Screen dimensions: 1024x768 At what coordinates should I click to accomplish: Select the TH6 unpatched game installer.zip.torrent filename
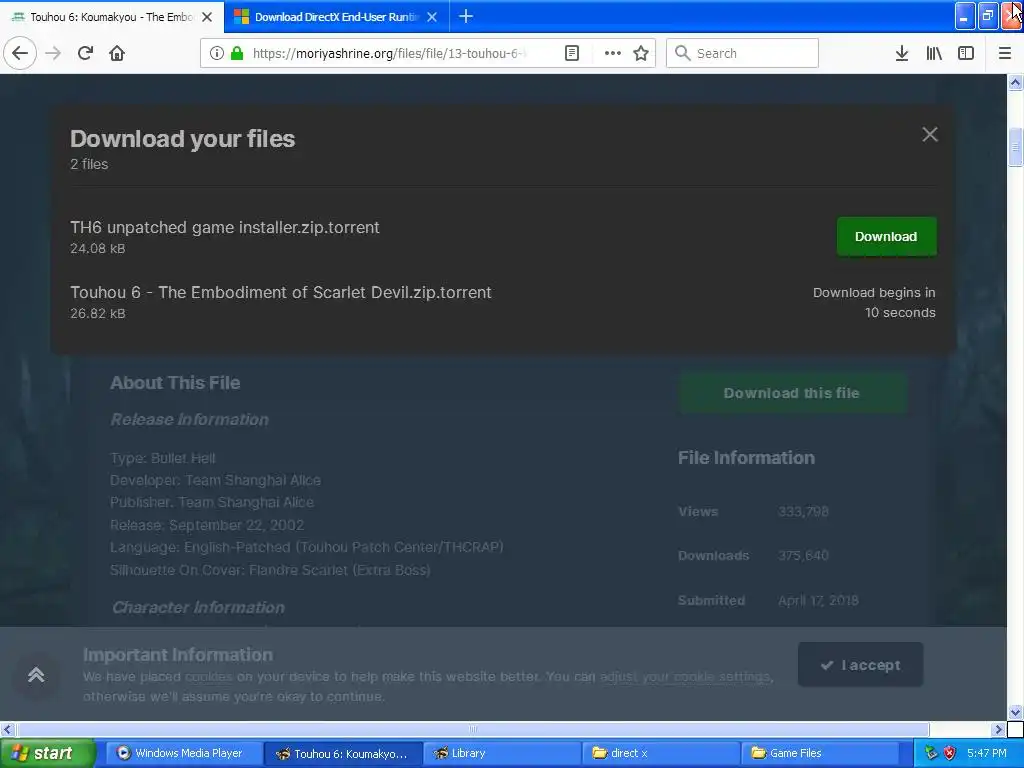pyautogui.click(x=225, y=227)
